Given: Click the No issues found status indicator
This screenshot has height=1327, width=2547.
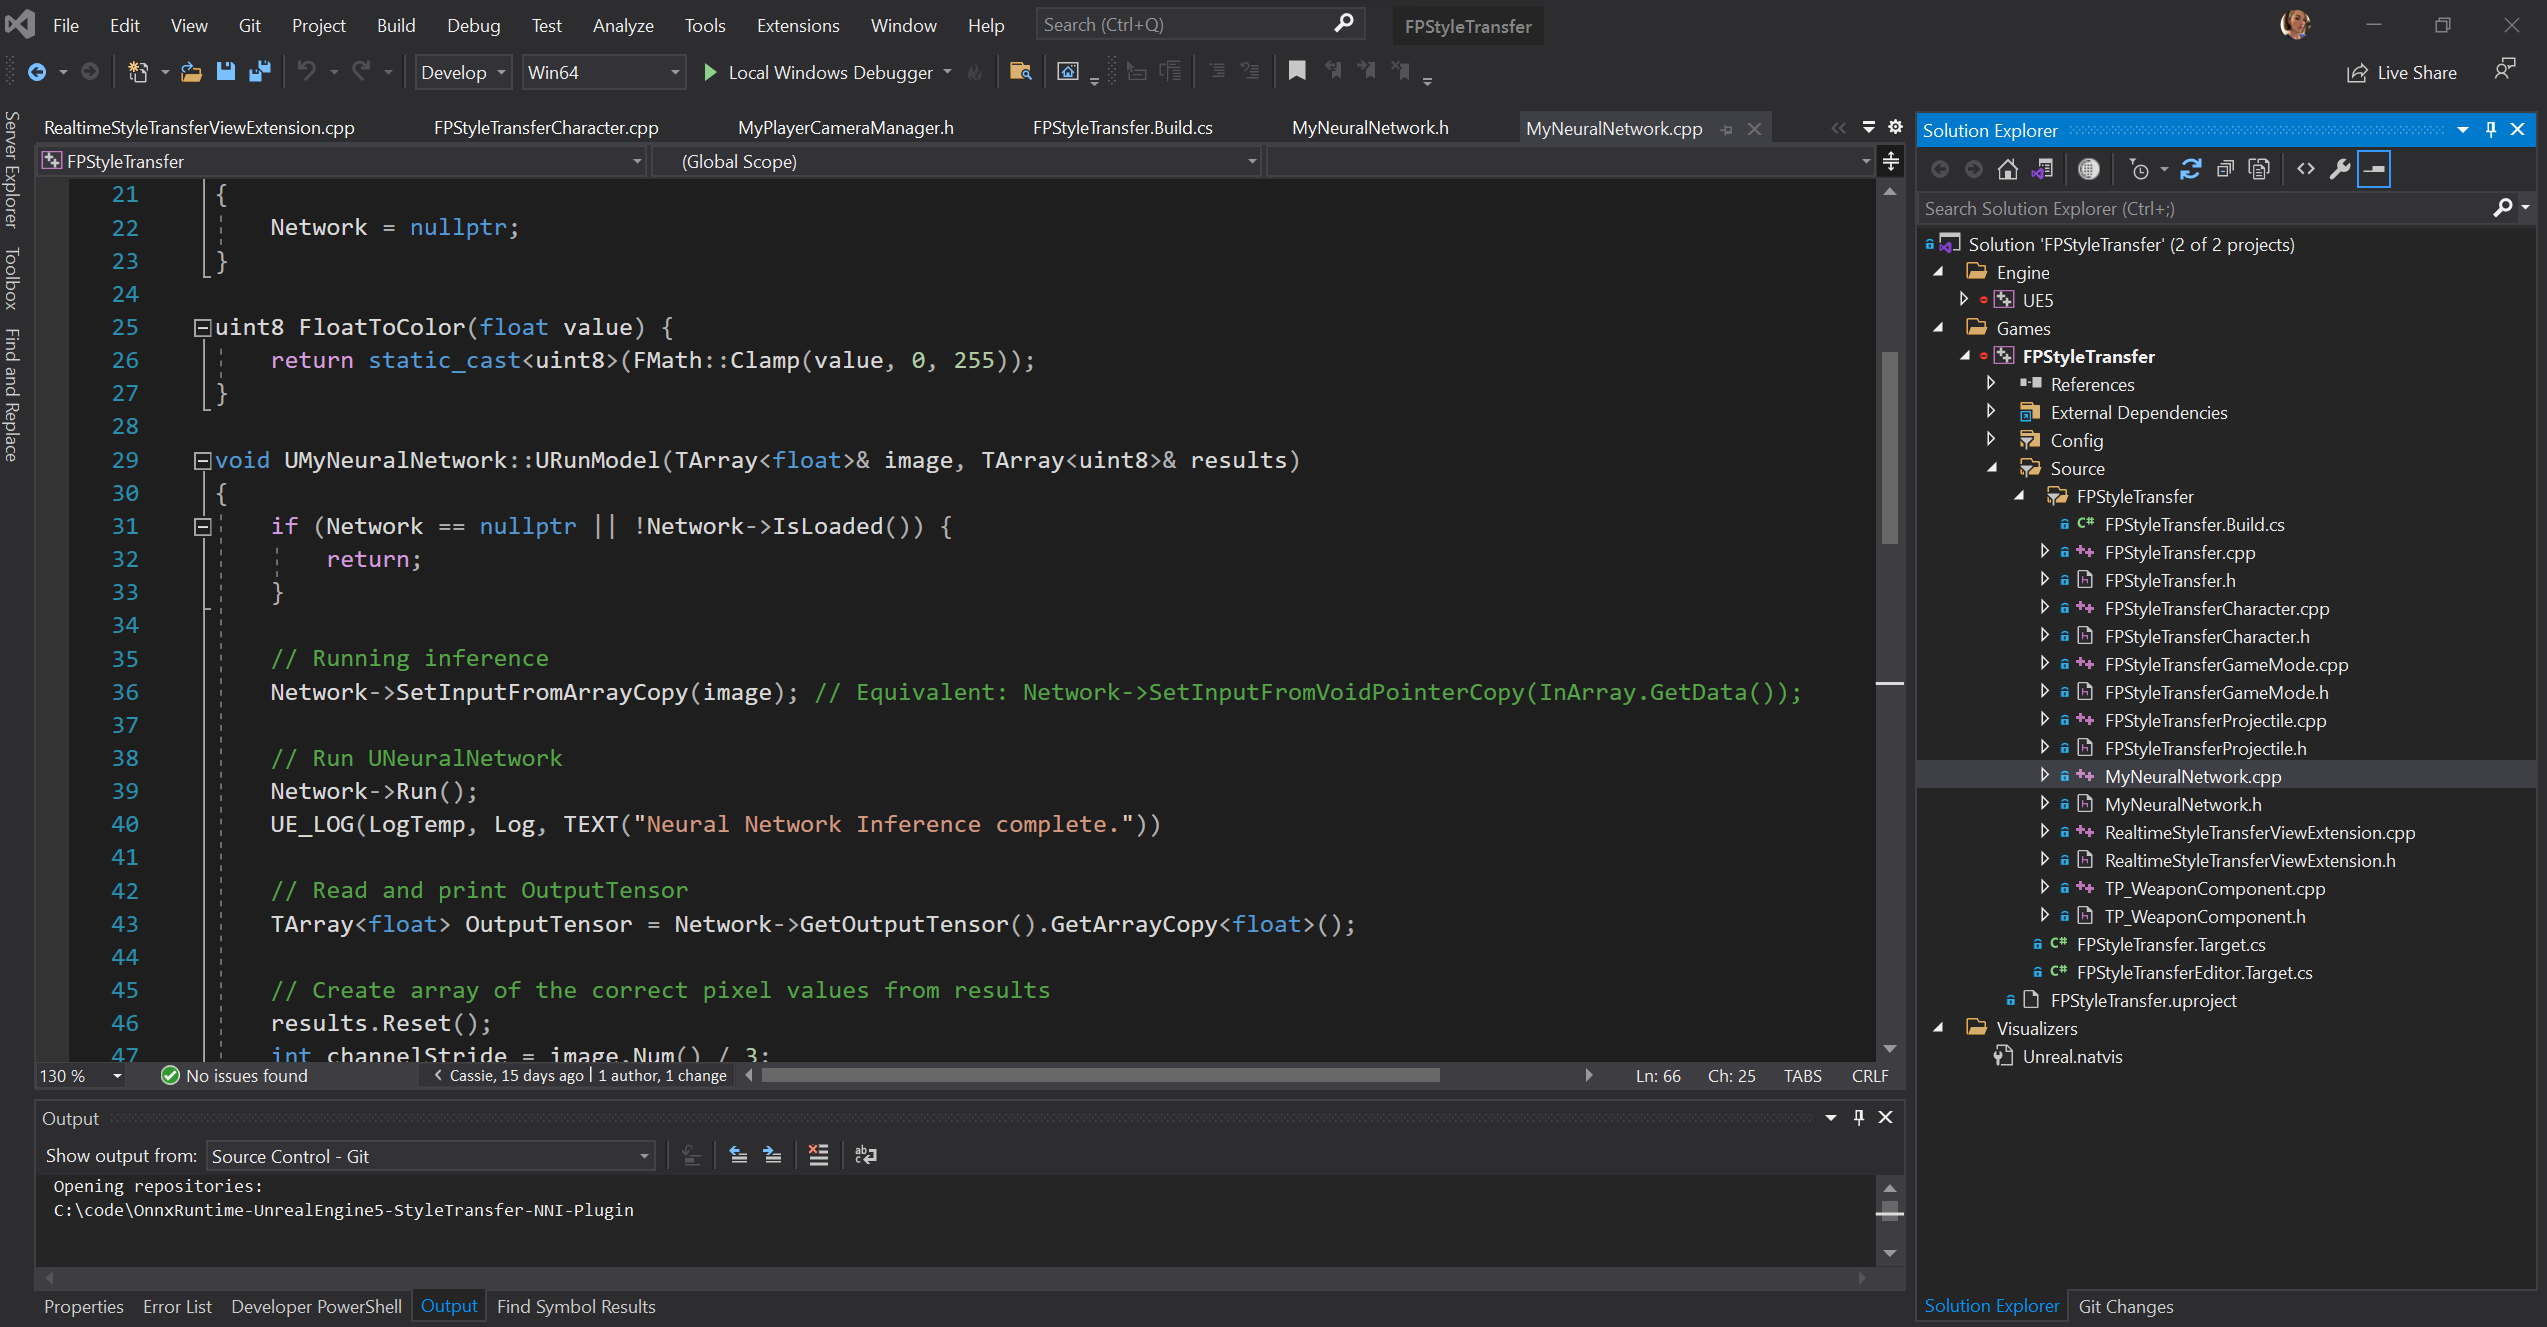Looking at the screenshot, I should pyautogui.click(x=234, y=1076).
